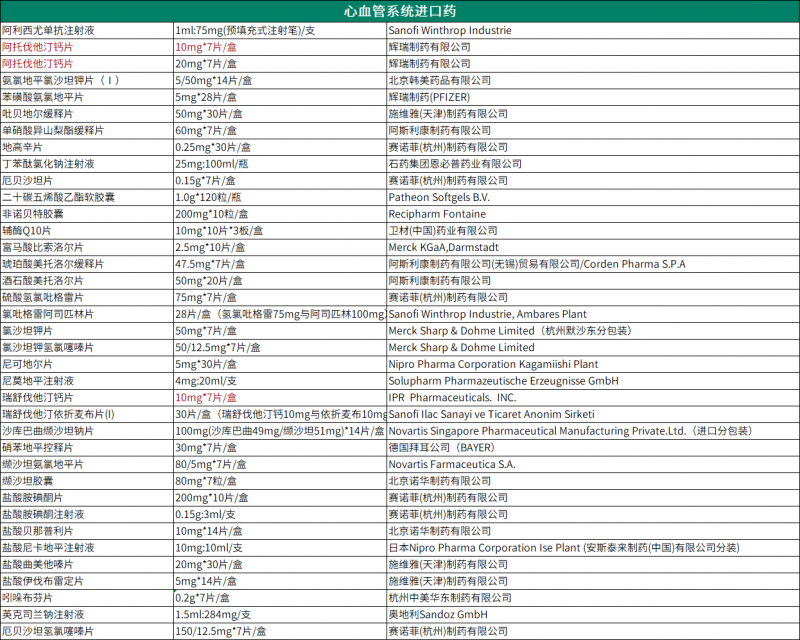Image resolution: width=800 pixels, height=640 pixels.
Task: Select the "瑞舒伐他汀钙片" drug name
Action: (38, 398)
